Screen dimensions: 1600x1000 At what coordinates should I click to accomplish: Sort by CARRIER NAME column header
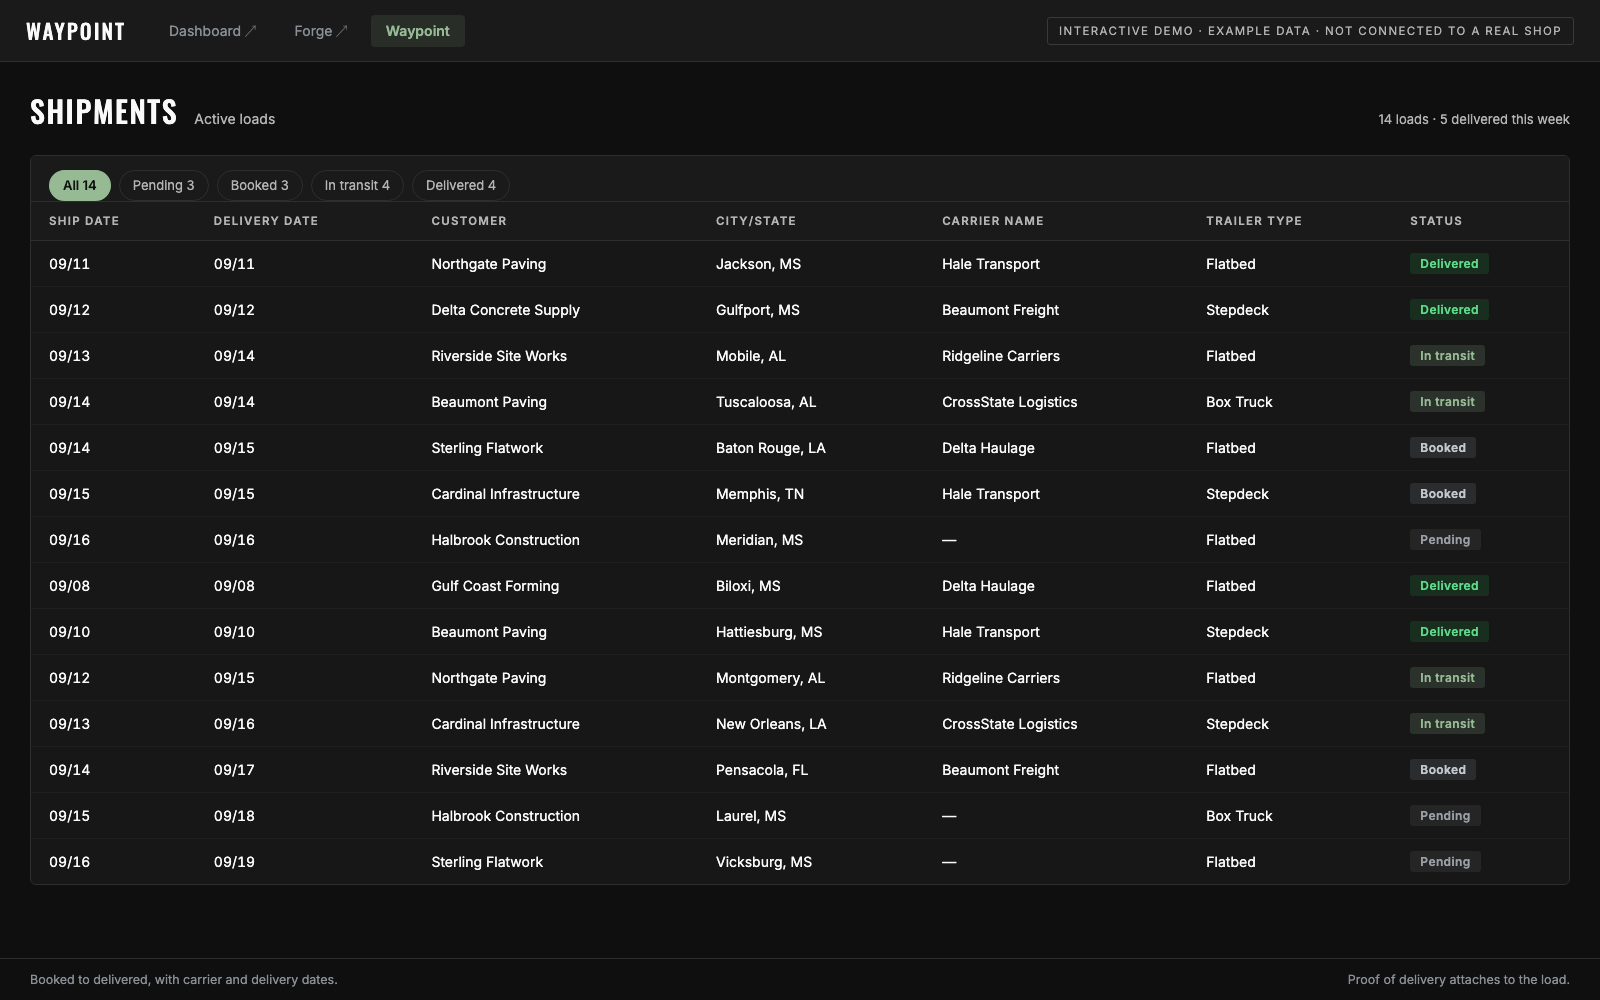pos(993,221)
